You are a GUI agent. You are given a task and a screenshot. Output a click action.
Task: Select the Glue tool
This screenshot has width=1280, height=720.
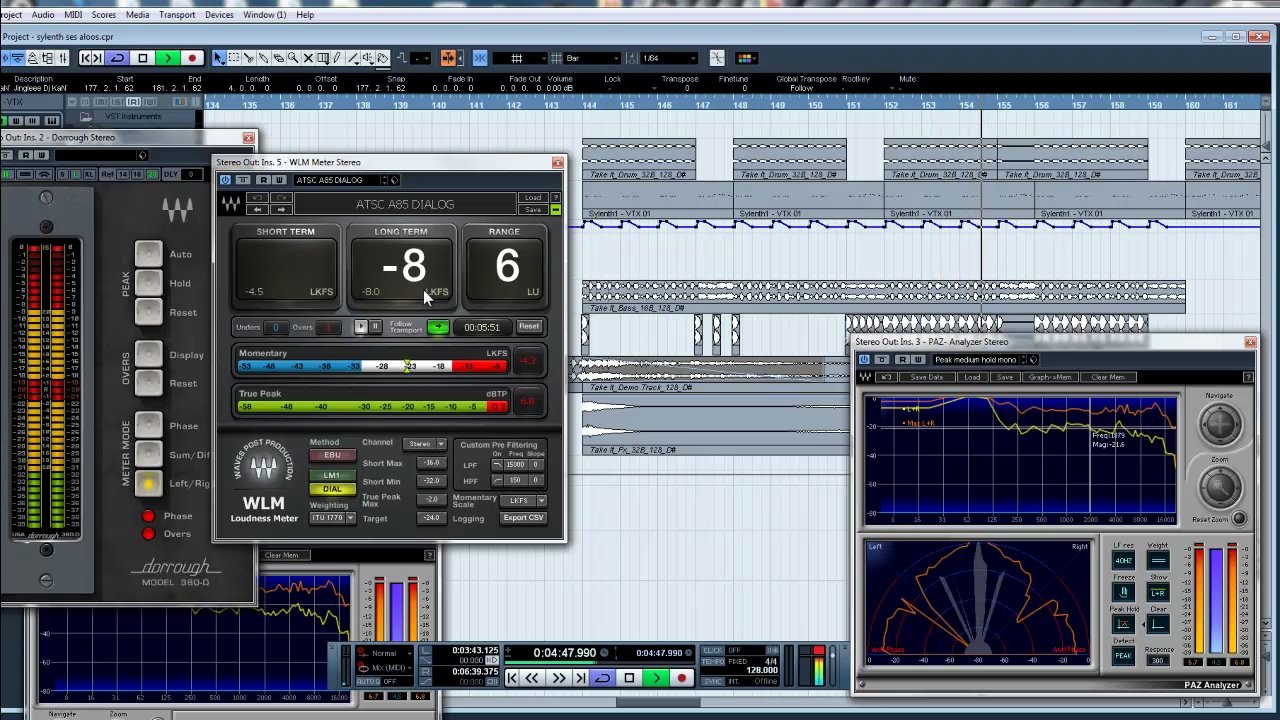263,58
